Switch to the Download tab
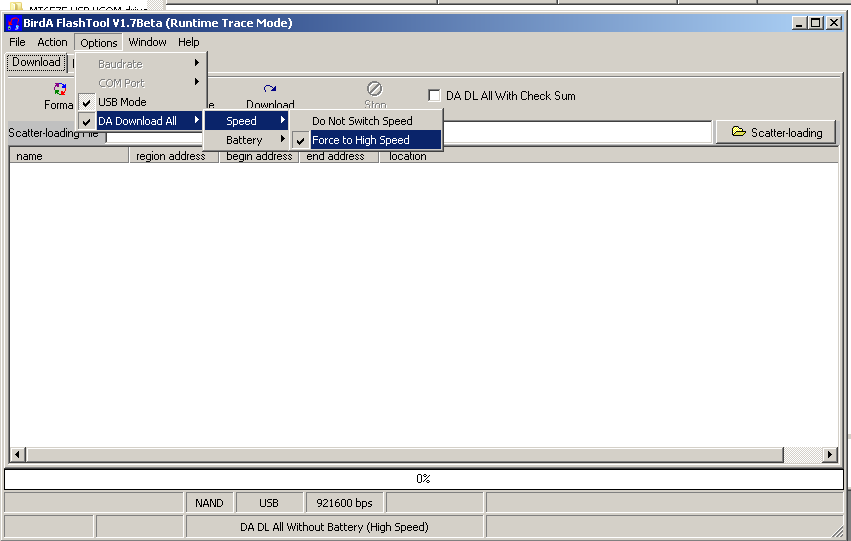This screenshot has width=851, height=541. click(36, 62)
